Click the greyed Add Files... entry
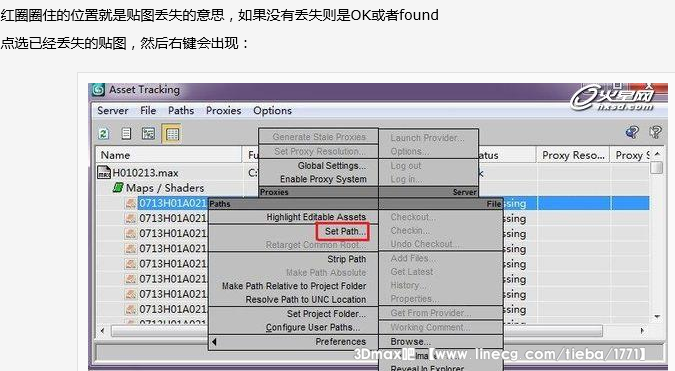 (x=413, y=258)
